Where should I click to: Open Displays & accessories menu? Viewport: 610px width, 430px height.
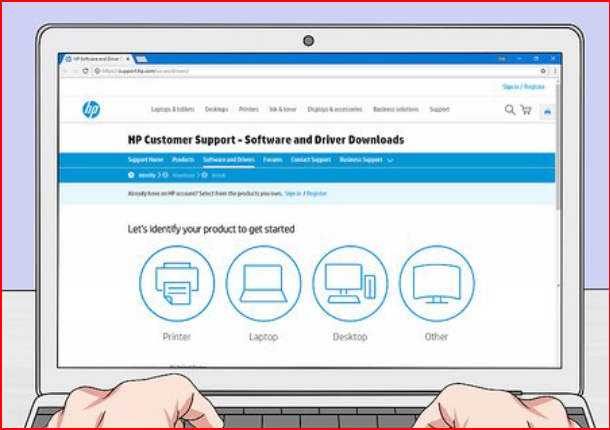coord(335,109)
